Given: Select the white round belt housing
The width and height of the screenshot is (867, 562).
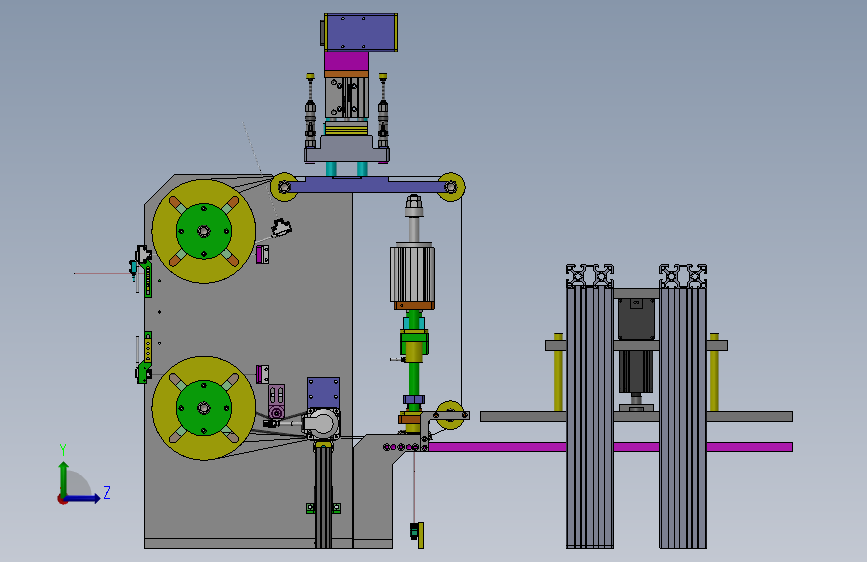Looking at the screenshot, I should click(x=321, y=424).
